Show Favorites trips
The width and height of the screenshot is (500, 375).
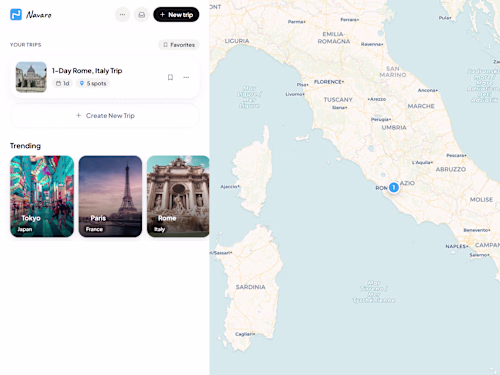[179, 45]
